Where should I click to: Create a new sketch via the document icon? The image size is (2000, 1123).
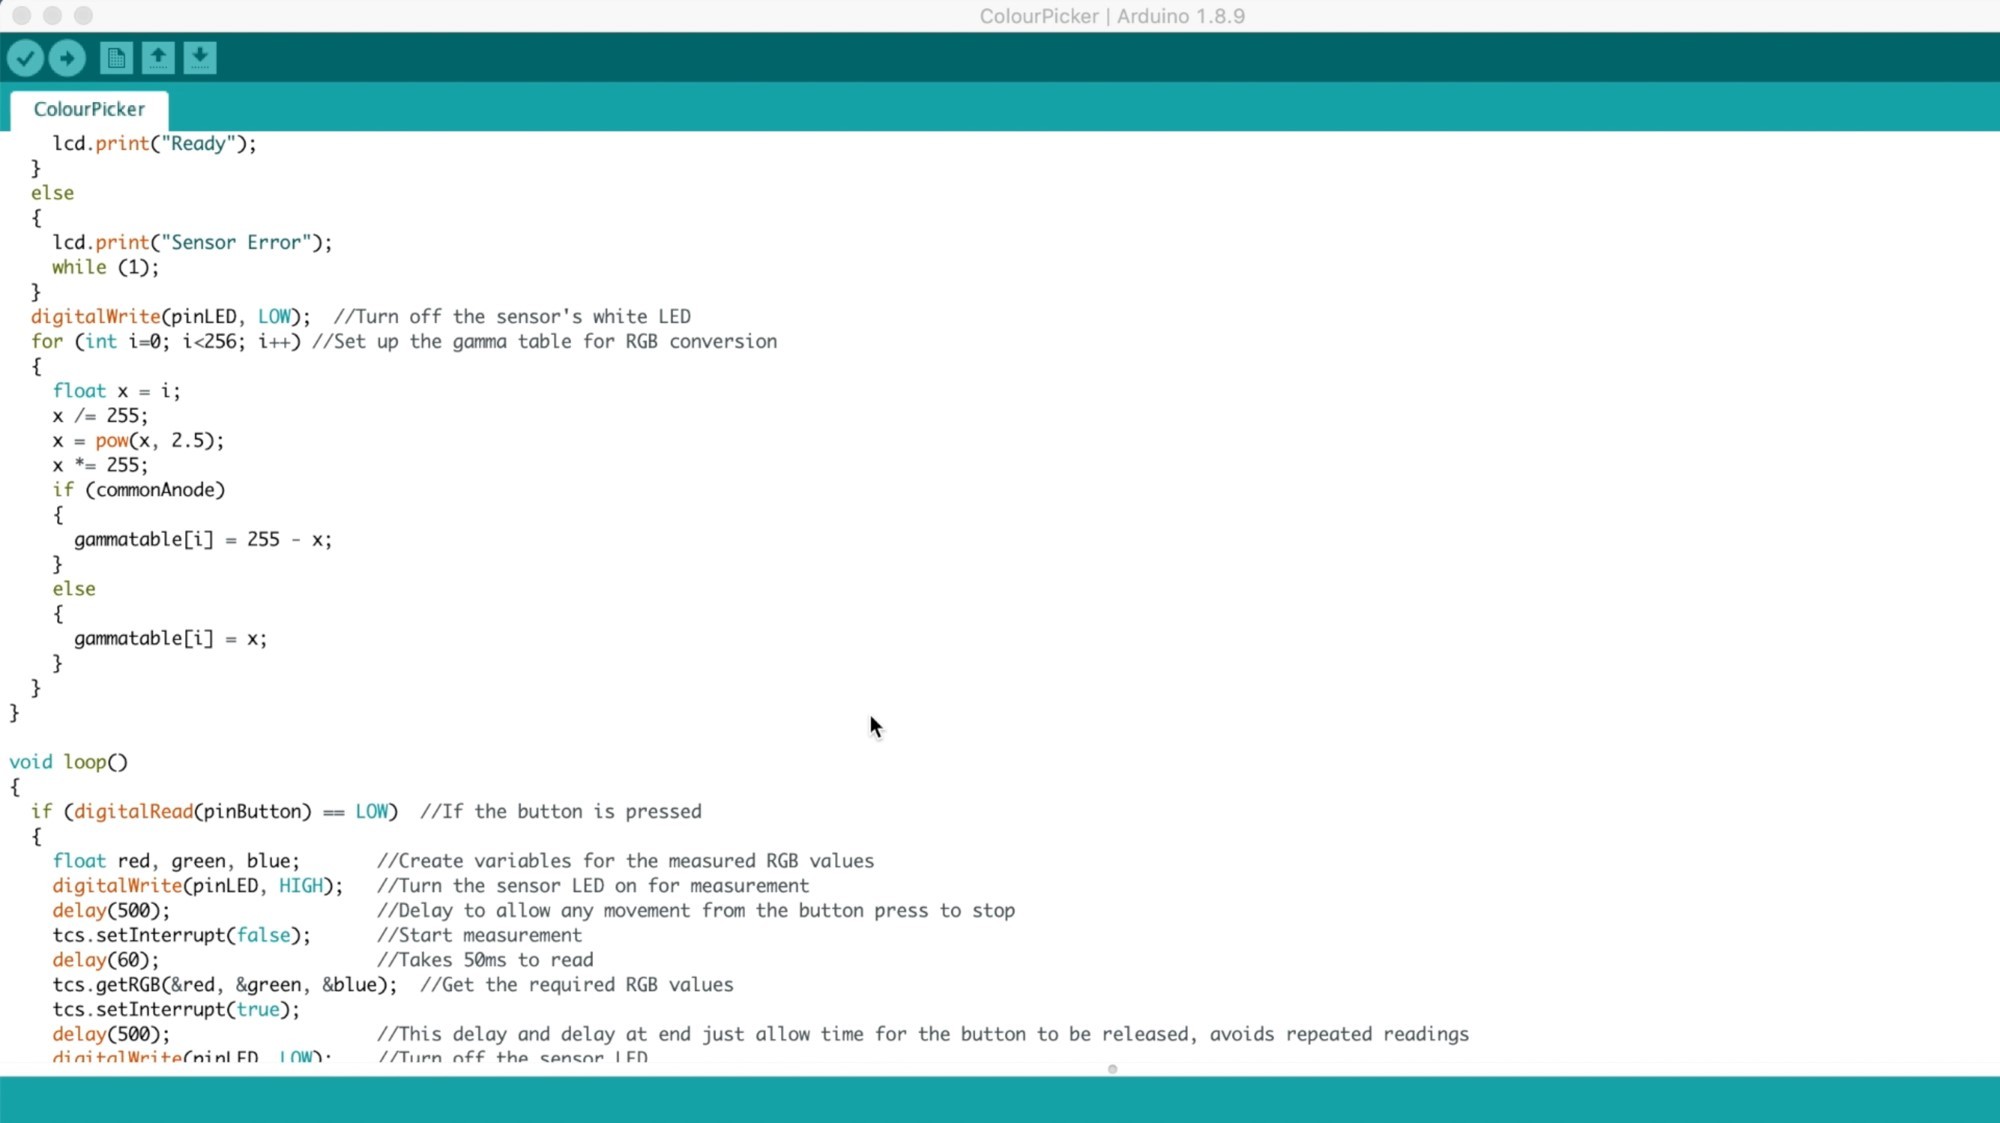coord(115,57)
